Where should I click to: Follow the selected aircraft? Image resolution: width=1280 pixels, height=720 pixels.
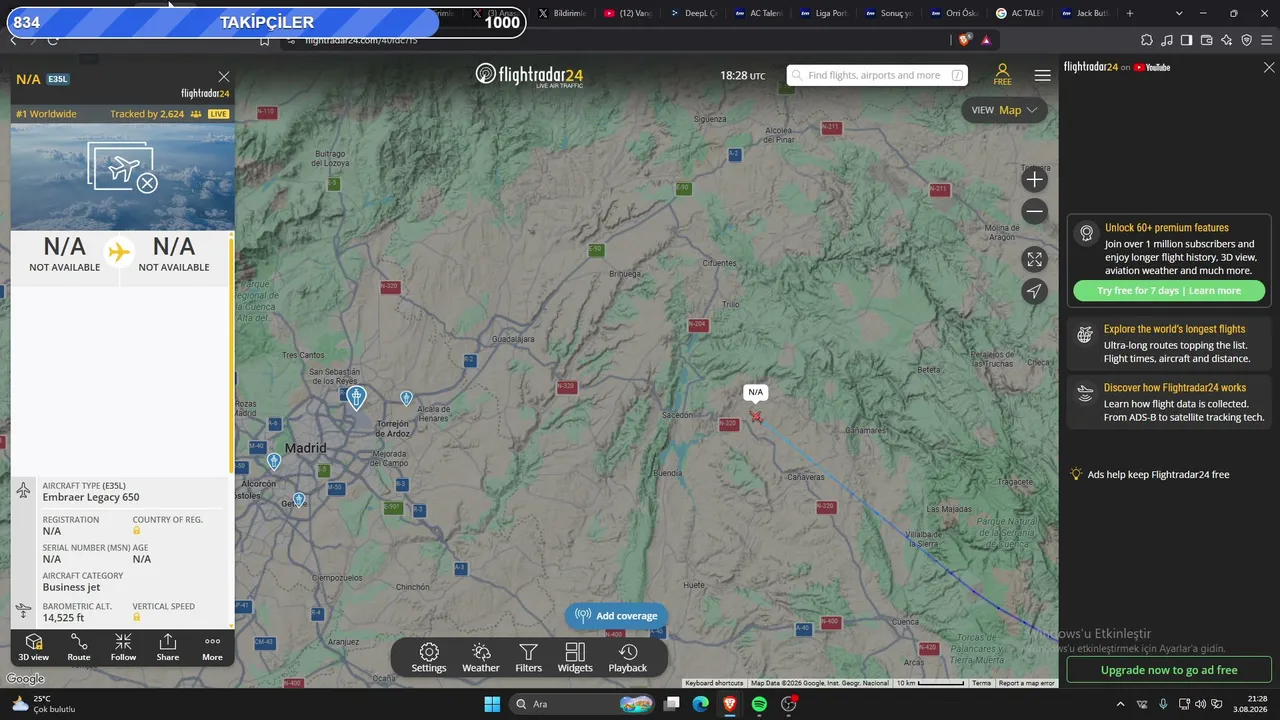pyautogui.click(x=123, y=647)
